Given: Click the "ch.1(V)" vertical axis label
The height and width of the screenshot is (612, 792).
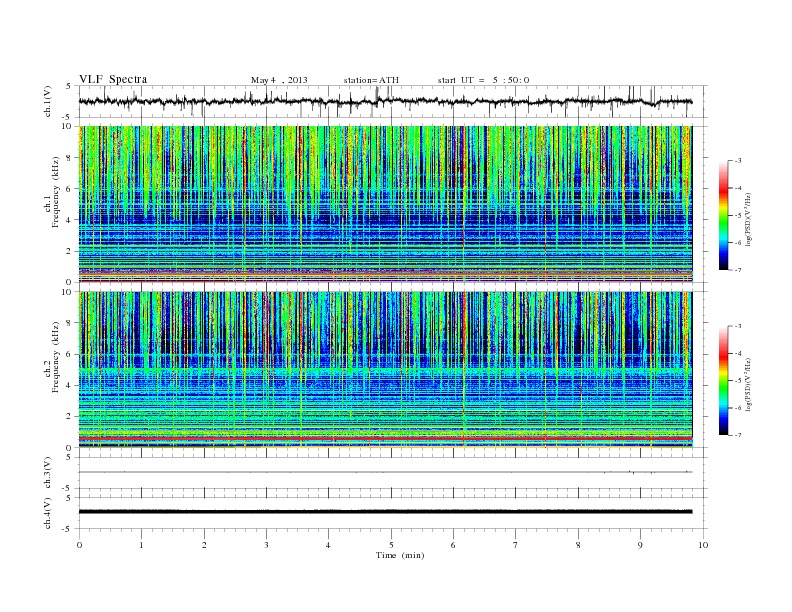Looking at the screenshot, I should (x=47, y=101).
